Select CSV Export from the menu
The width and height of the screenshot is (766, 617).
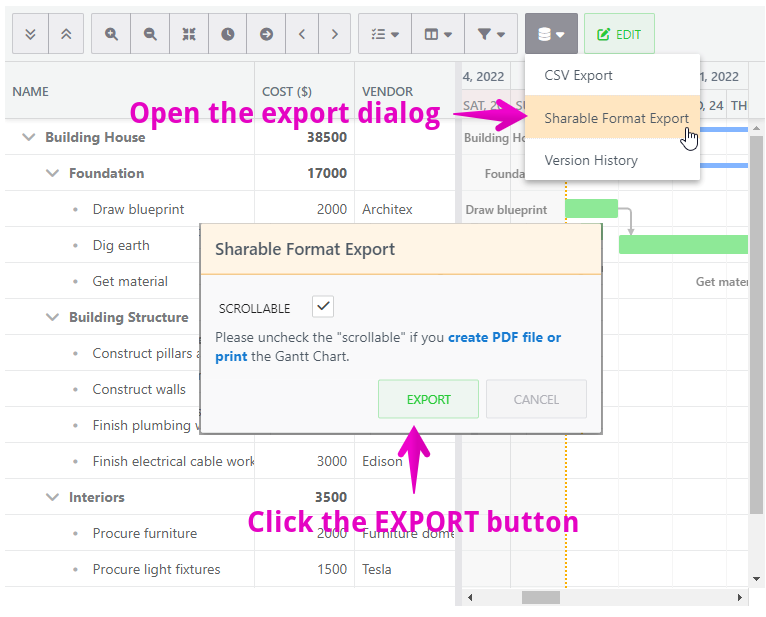point(578,75)
